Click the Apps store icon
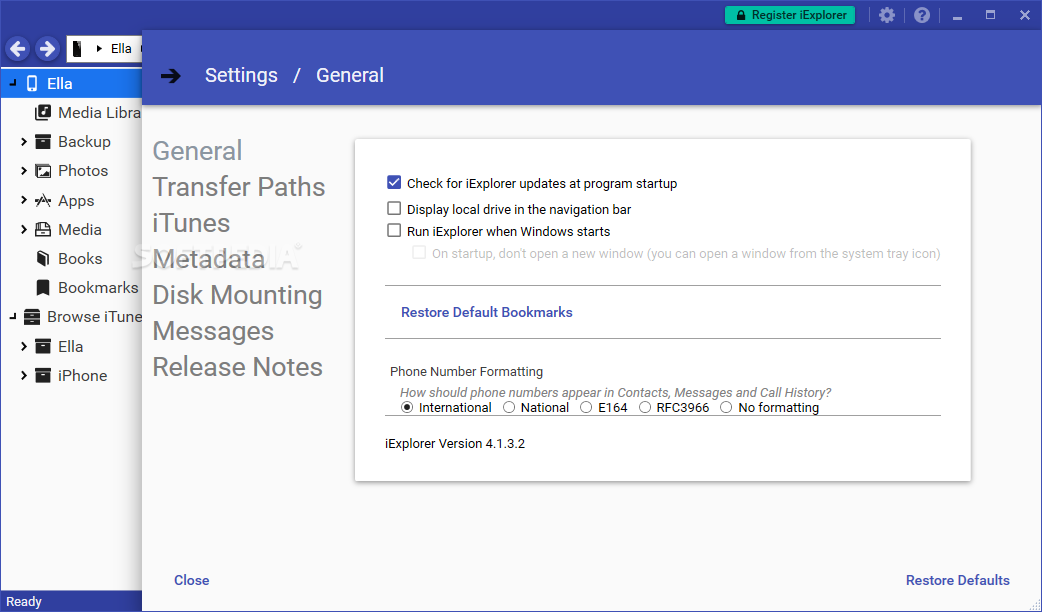The width and height of the screenshot is (1042, 612). pos(43,200)
